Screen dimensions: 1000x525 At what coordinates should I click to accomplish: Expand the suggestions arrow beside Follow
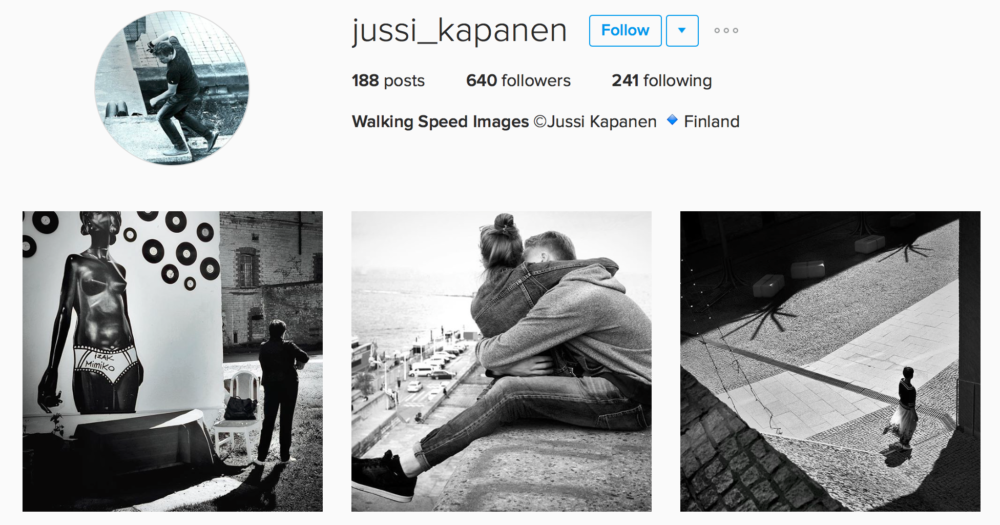coord(682,31)
